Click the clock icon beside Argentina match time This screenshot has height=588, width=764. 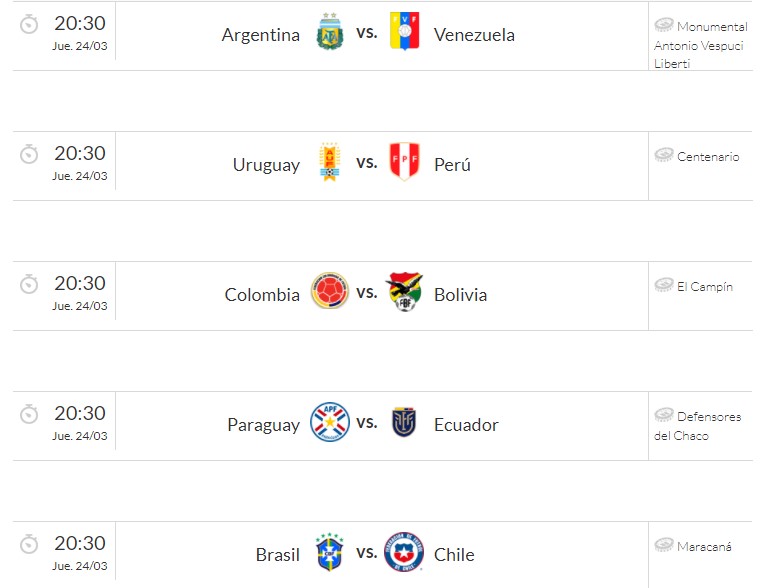point(30,24)
